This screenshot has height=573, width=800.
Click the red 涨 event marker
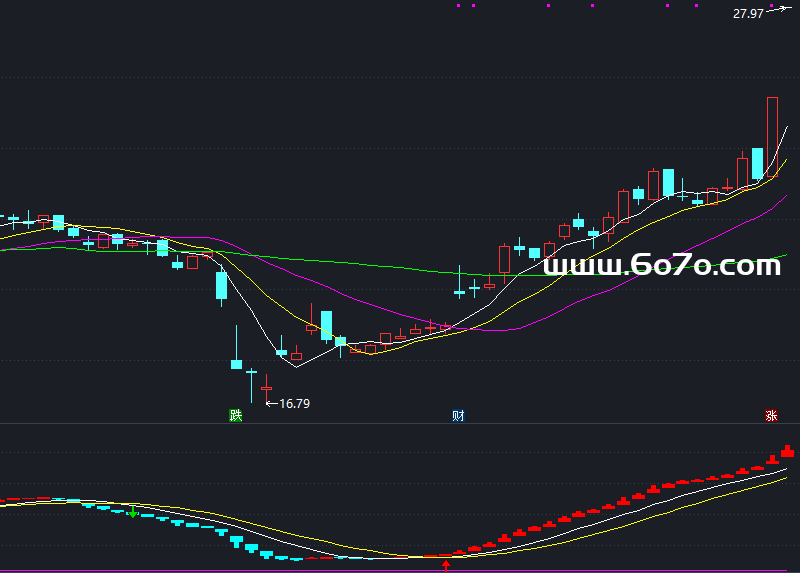(771, 415)
